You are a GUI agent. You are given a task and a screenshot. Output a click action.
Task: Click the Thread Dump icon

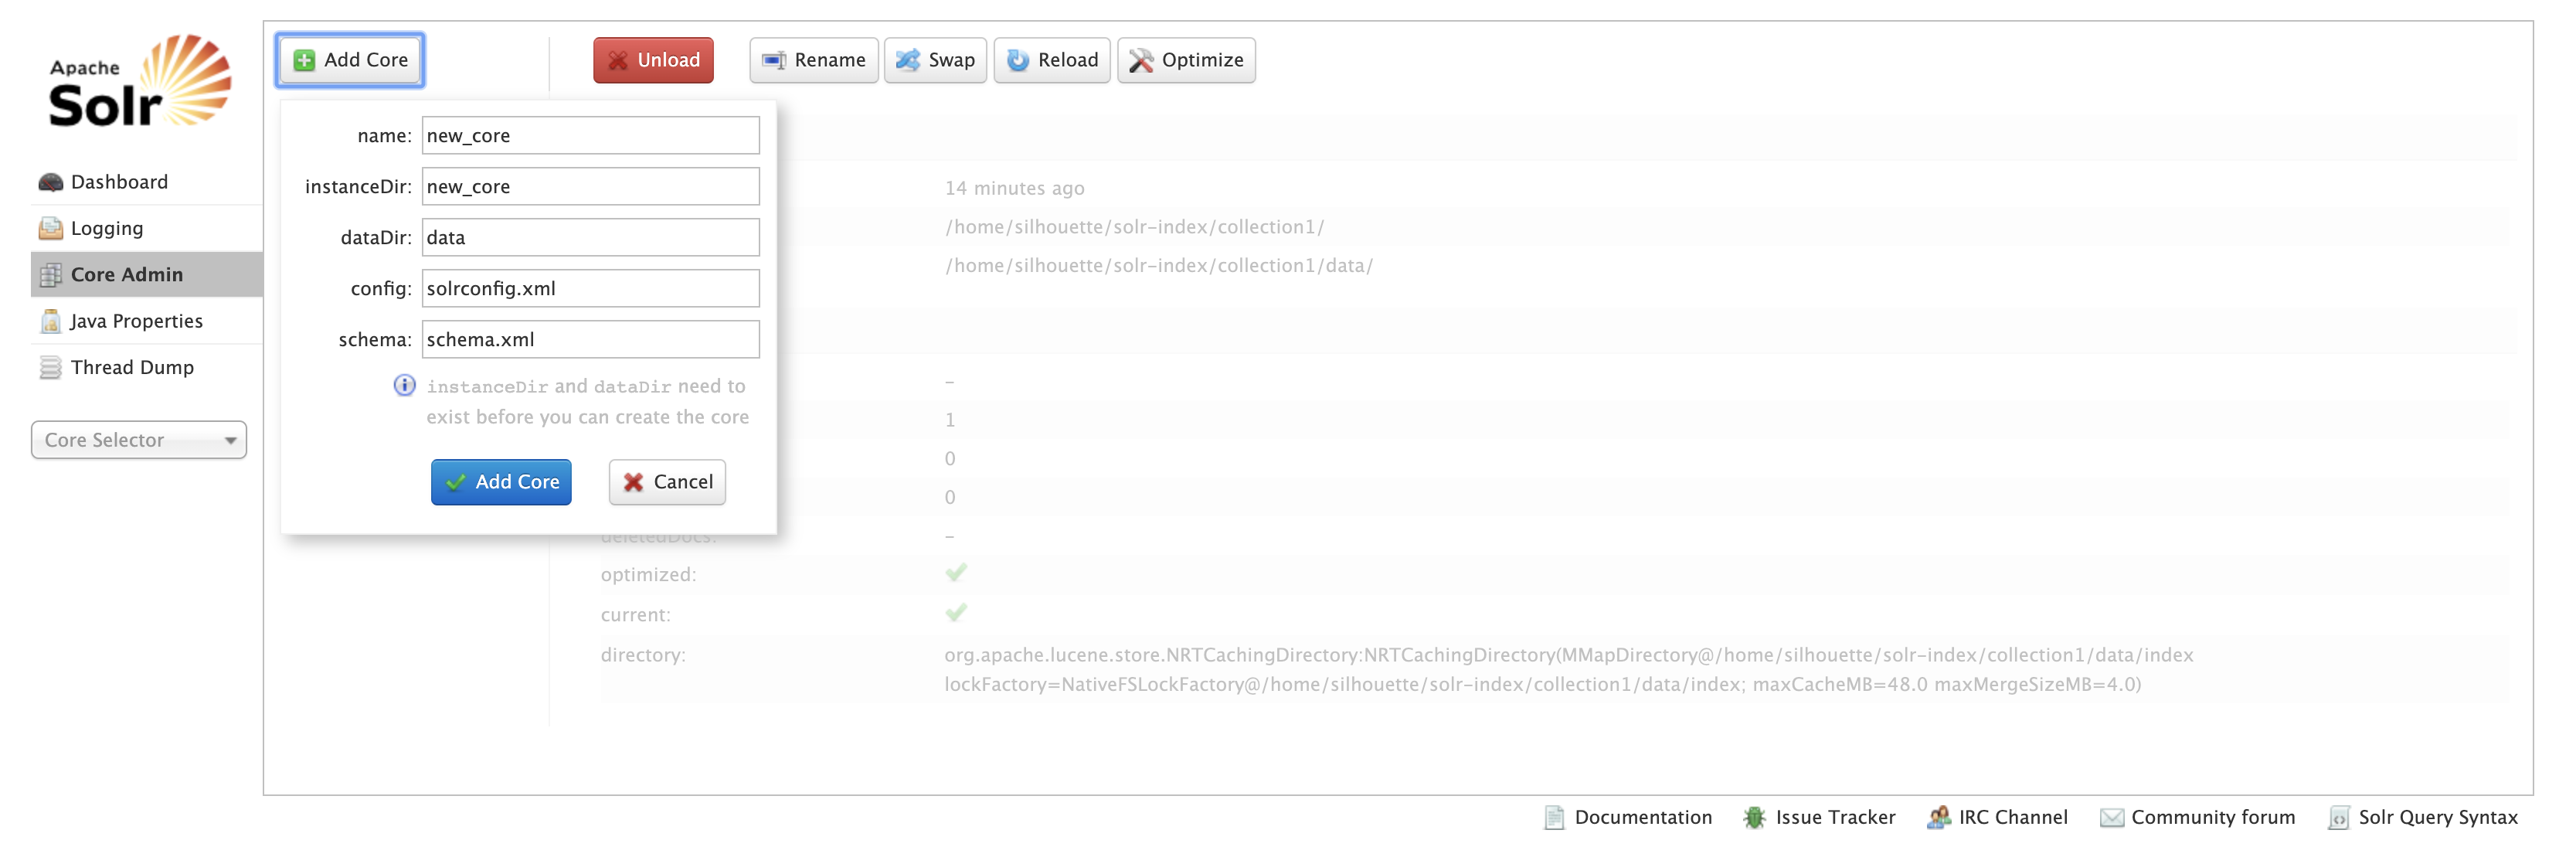(x=50, y=368)
